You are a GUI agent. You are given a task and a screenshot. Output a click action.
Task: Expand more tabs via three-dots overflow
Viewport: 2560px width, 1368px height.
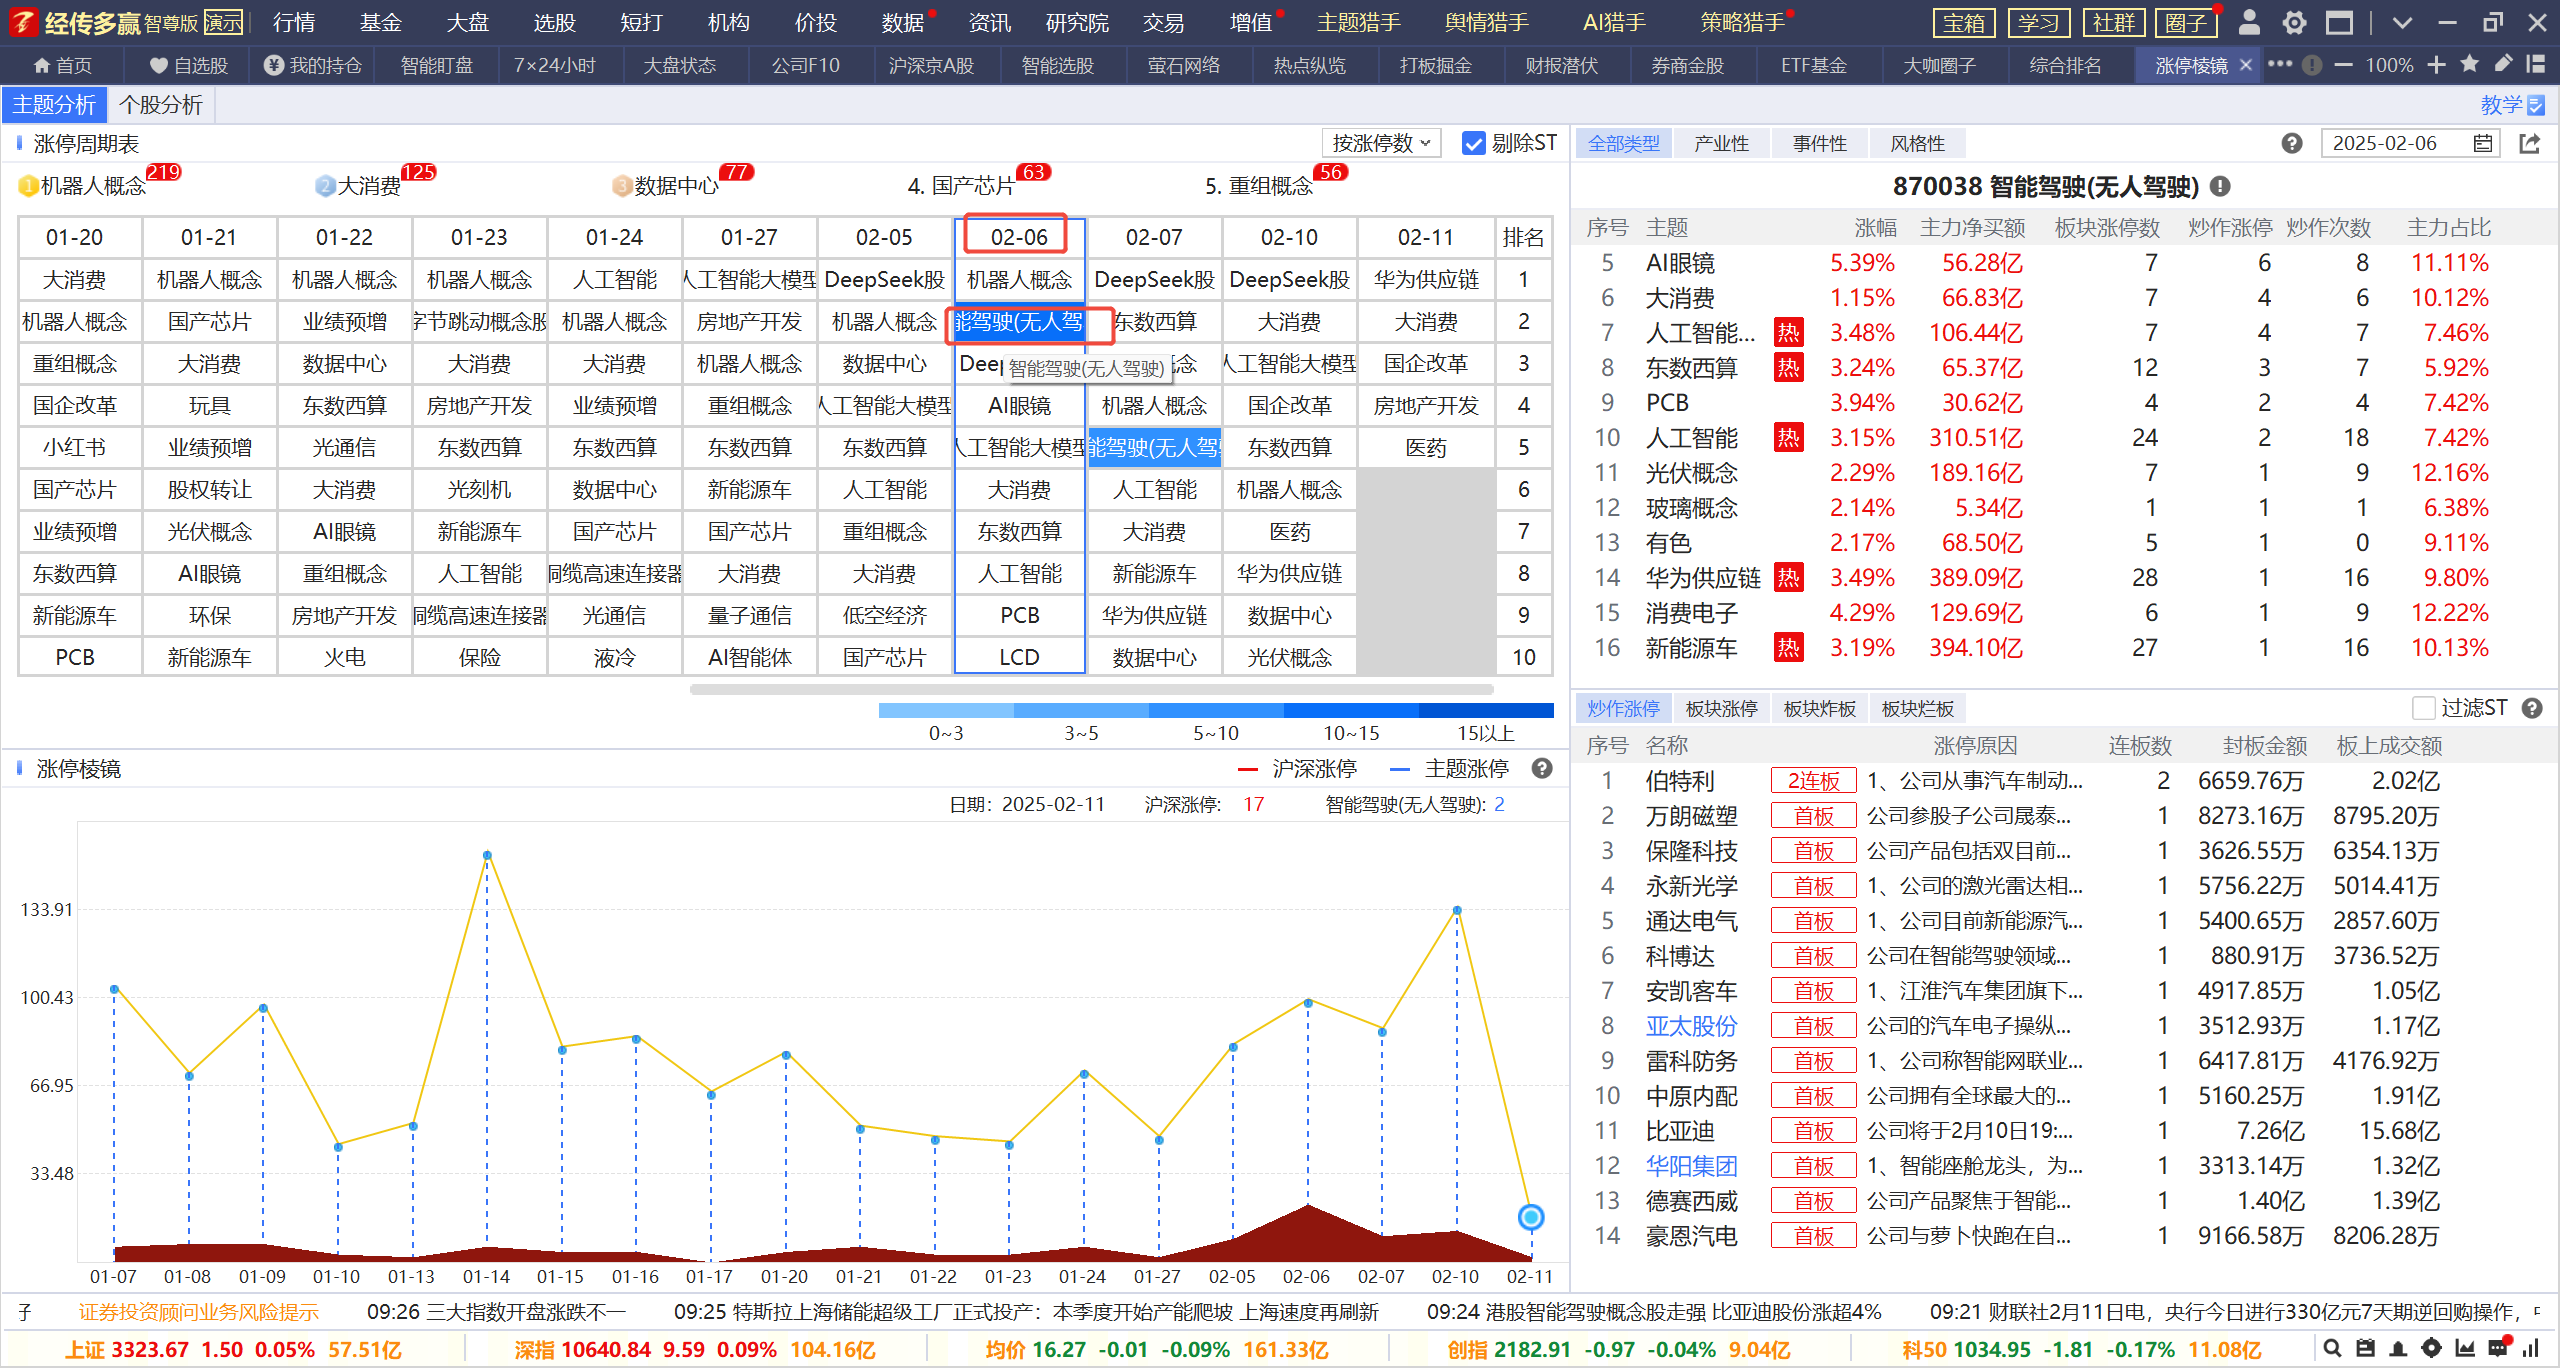coord(2280,65)
